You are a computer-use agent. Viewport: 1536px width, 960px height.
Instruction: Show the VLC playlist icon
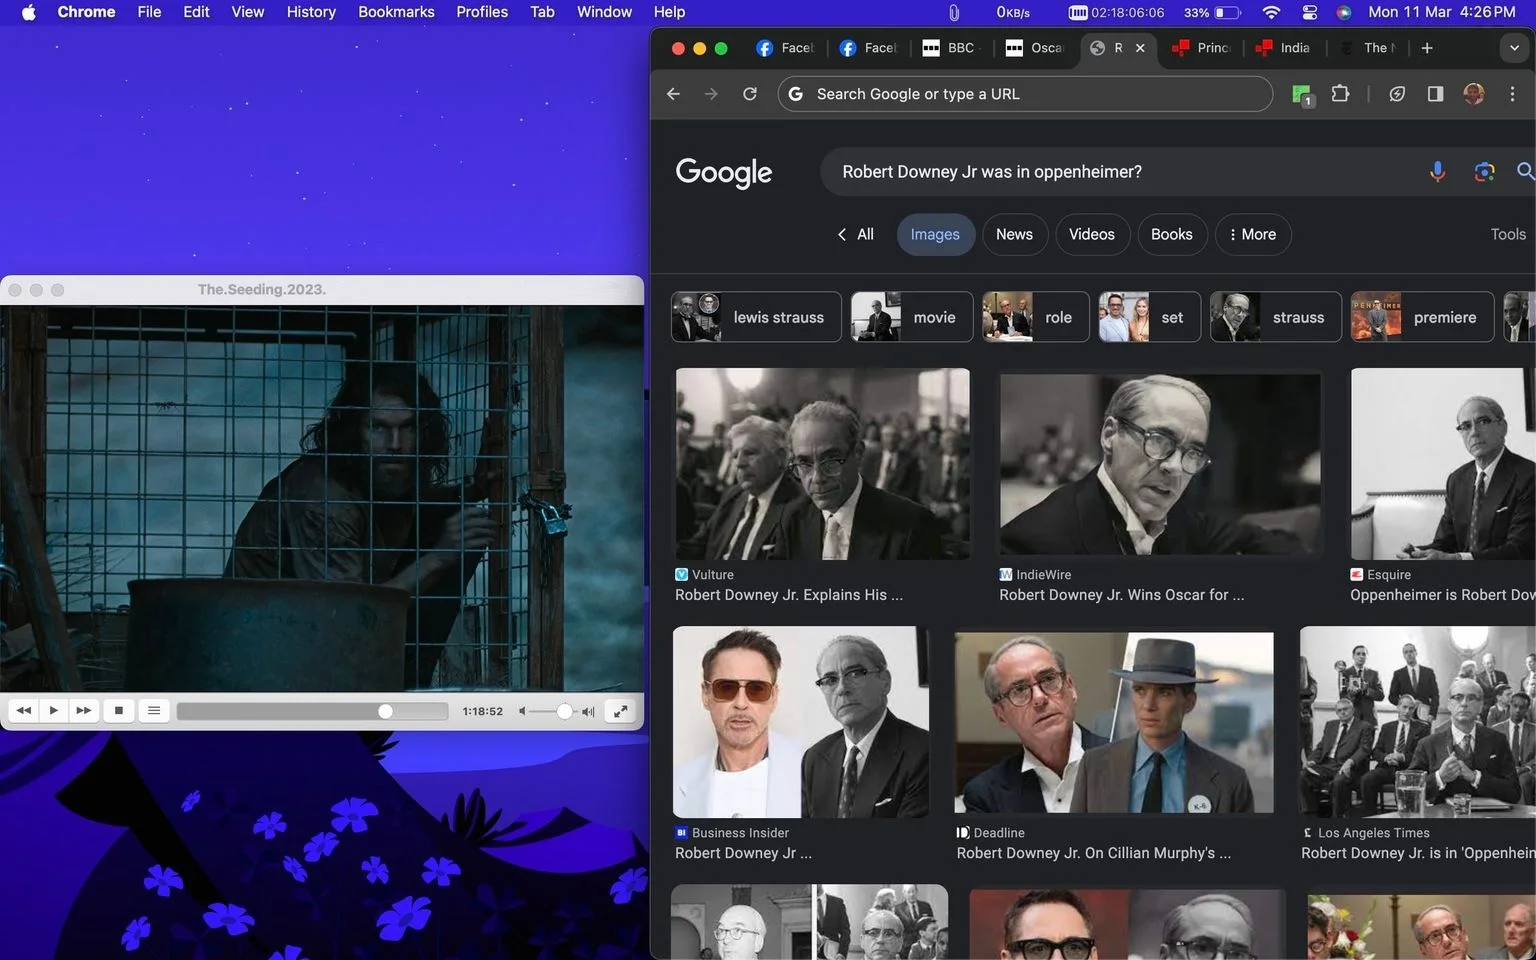click(154, 711)
